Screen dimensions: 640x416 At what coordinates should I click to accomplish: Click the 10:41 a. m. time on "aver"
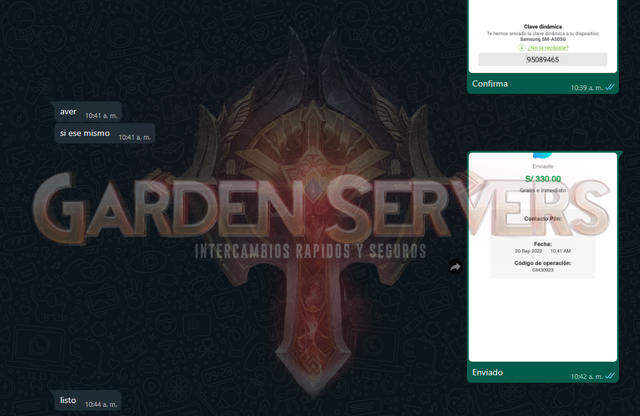101,116
